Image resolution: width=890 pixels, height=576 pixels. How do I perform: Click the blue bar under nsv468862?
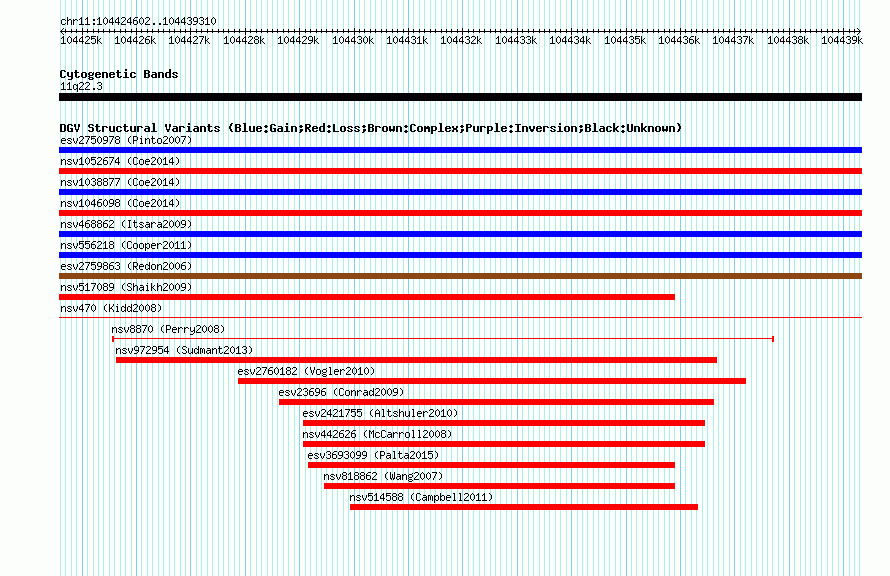click(460, 234)
